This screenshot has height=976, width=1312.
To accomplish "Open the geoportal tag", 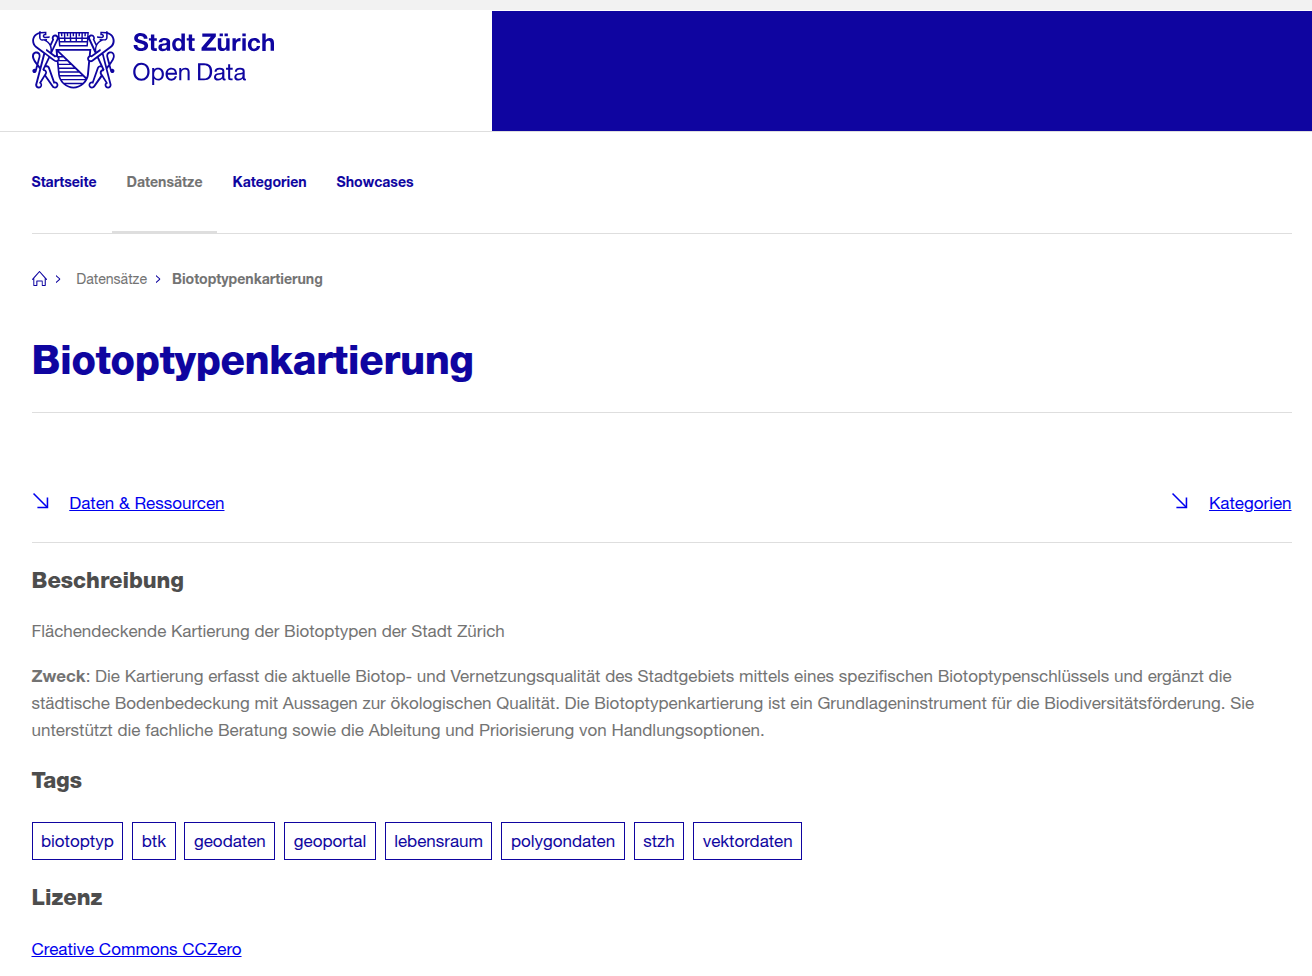I will click(330, 841).
